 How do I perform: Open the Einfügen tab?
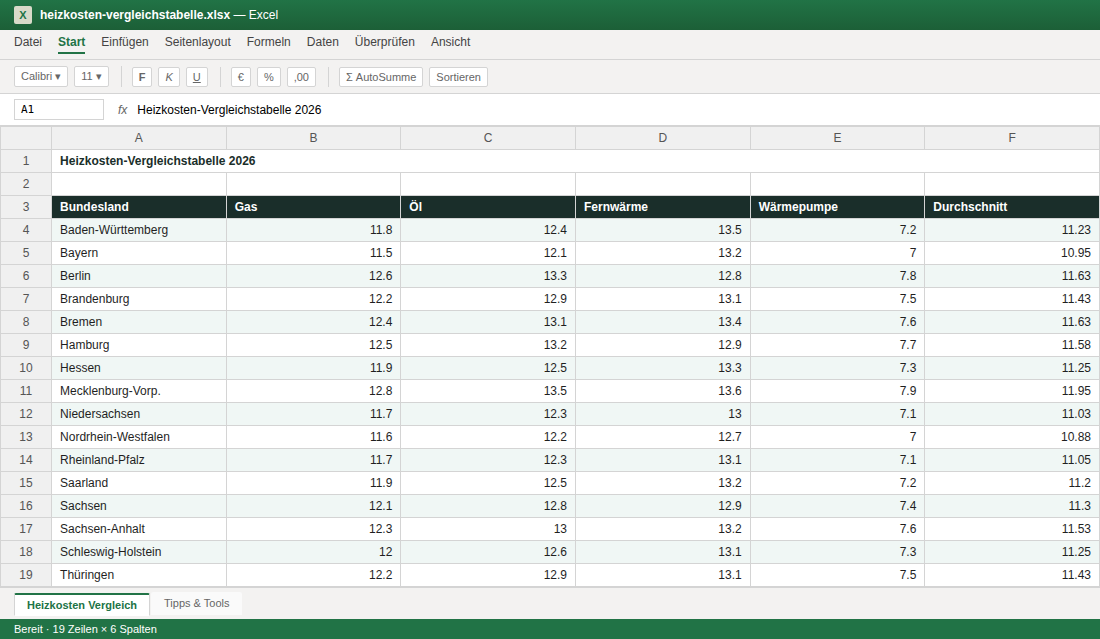tap(125, 42)
